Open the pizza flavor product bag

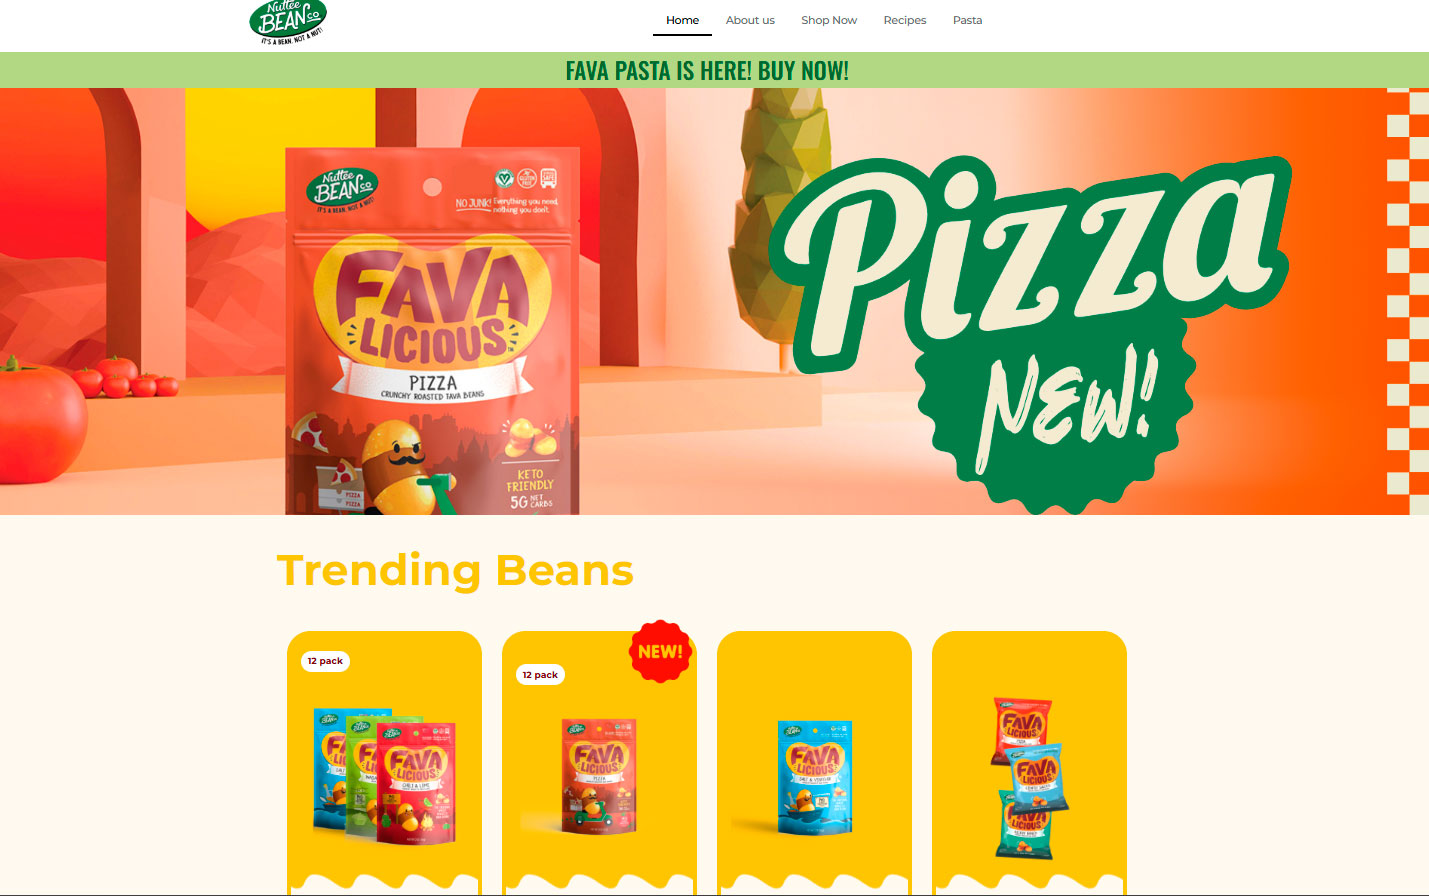(x=598, y=776)
